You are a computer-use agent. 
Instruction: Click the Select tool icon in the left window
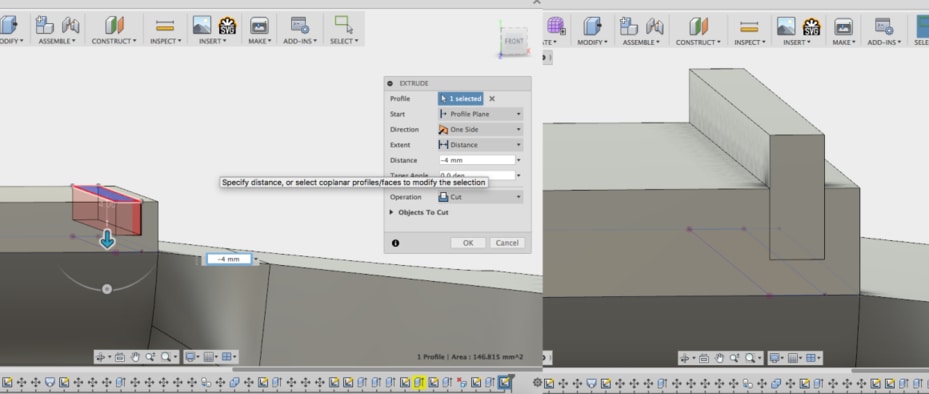tap(344, 24)
